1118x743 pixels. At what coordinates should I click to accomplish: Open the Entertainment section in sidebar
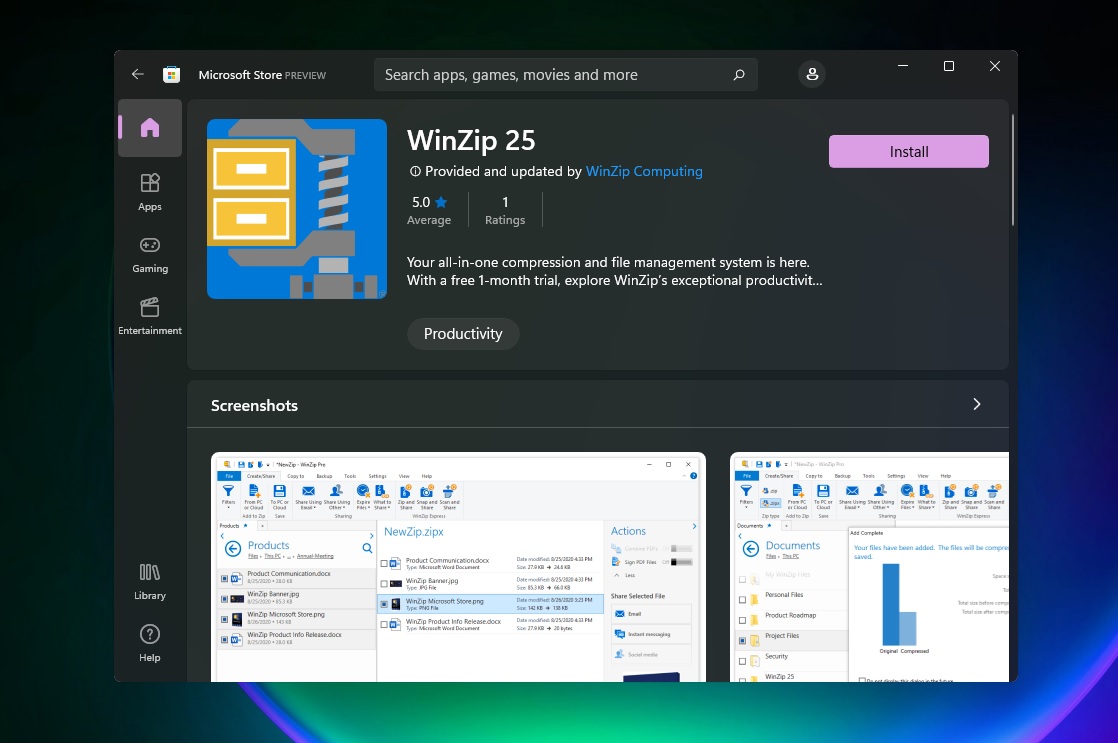[150, 317]
